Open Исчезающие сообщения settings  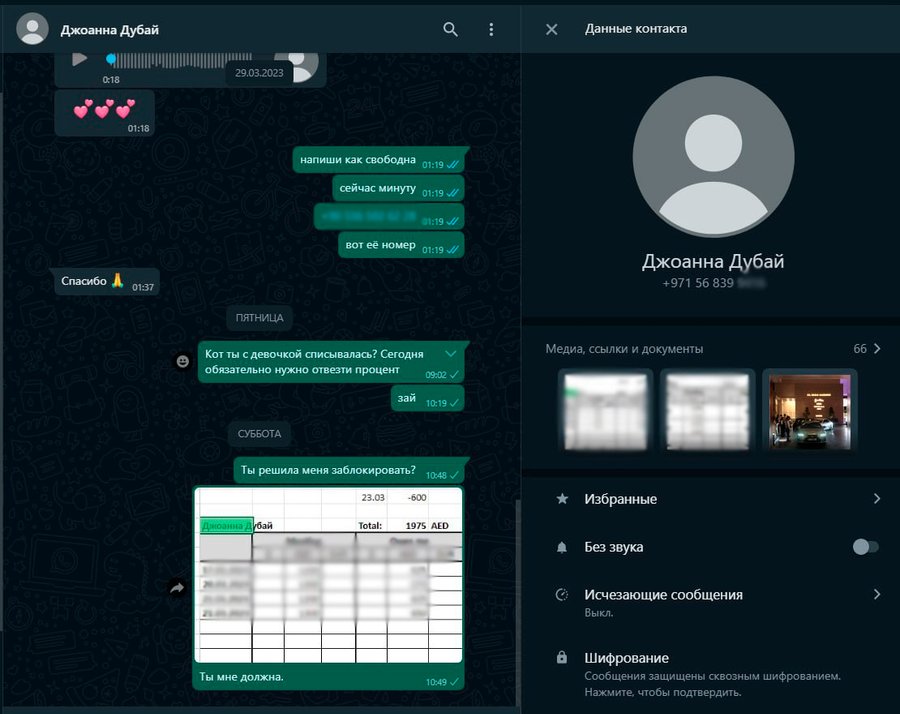(712, 602)
